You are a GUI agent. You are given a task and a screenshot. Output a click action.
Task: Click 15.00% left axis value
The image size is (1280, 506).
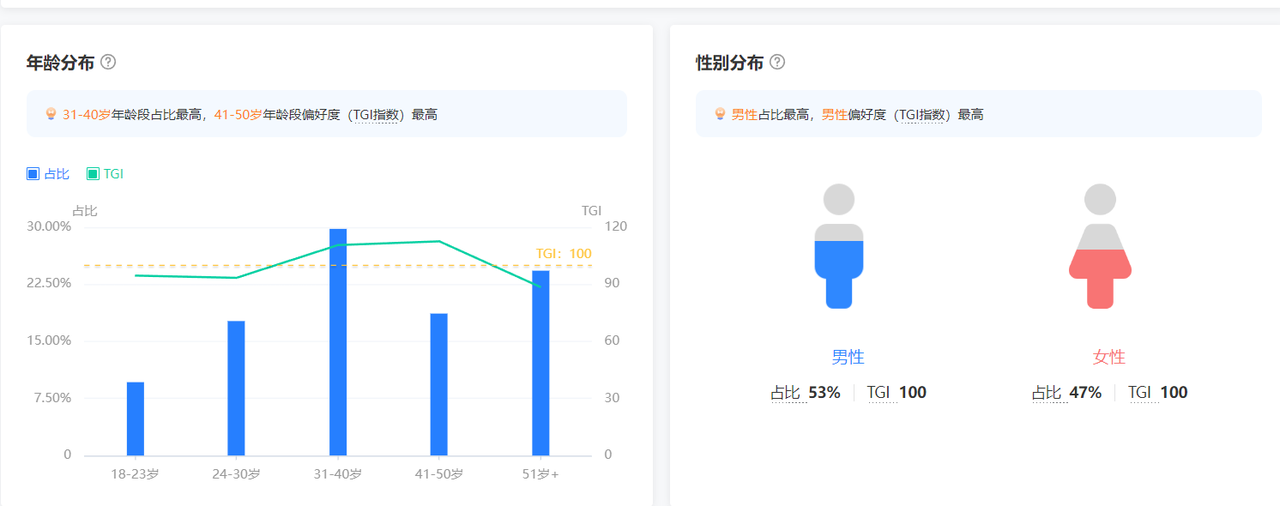(49, 340)
